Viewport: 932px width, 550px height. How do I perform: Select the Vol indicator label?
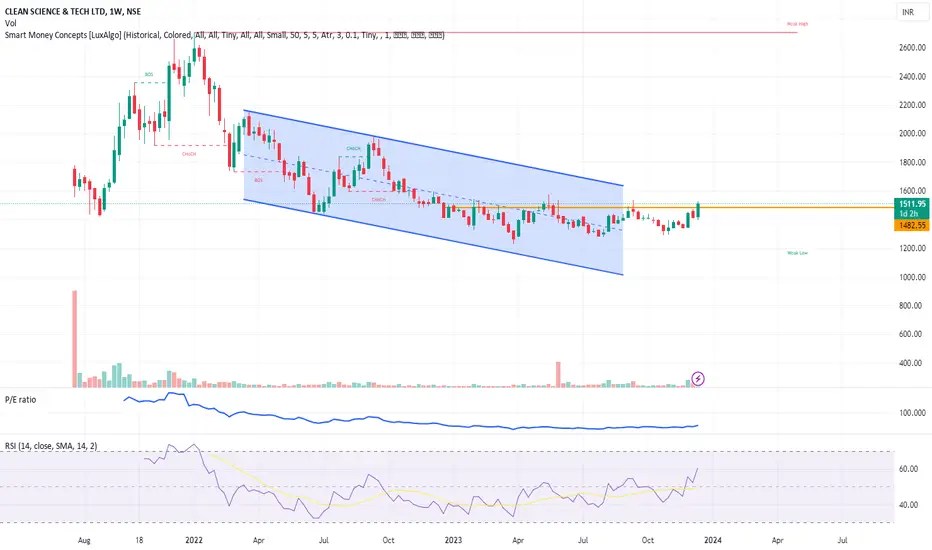click(10, 23)
